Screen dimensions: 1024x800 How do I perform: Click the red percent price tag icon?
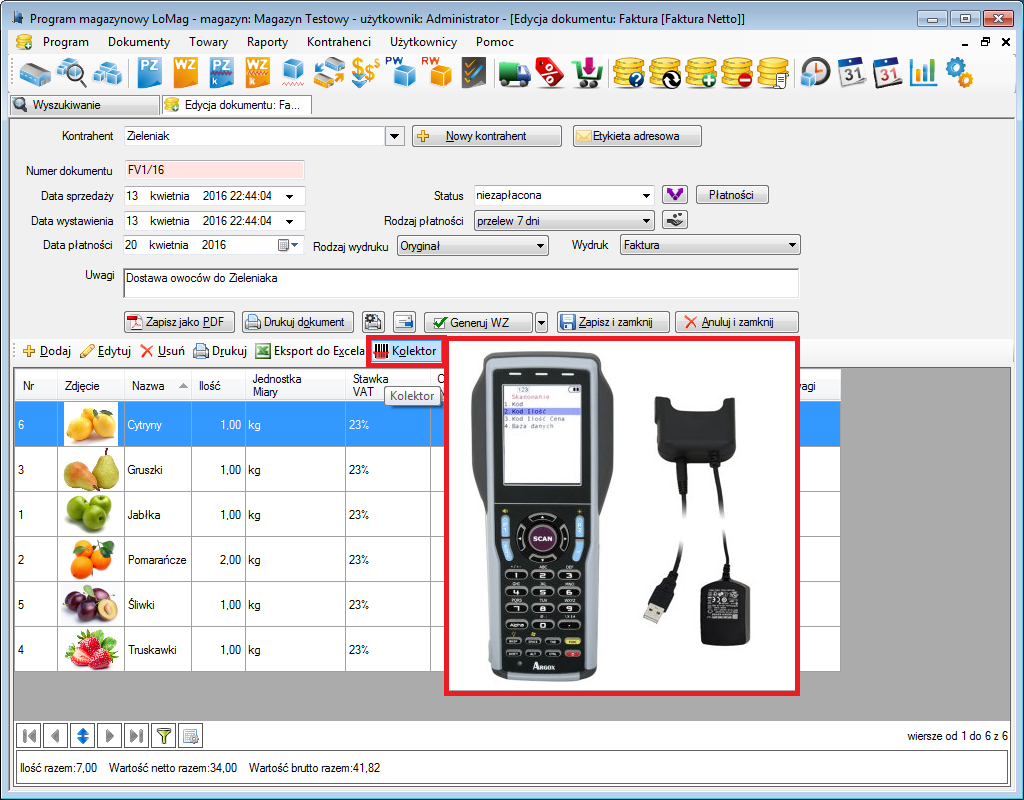click(549, 72)
